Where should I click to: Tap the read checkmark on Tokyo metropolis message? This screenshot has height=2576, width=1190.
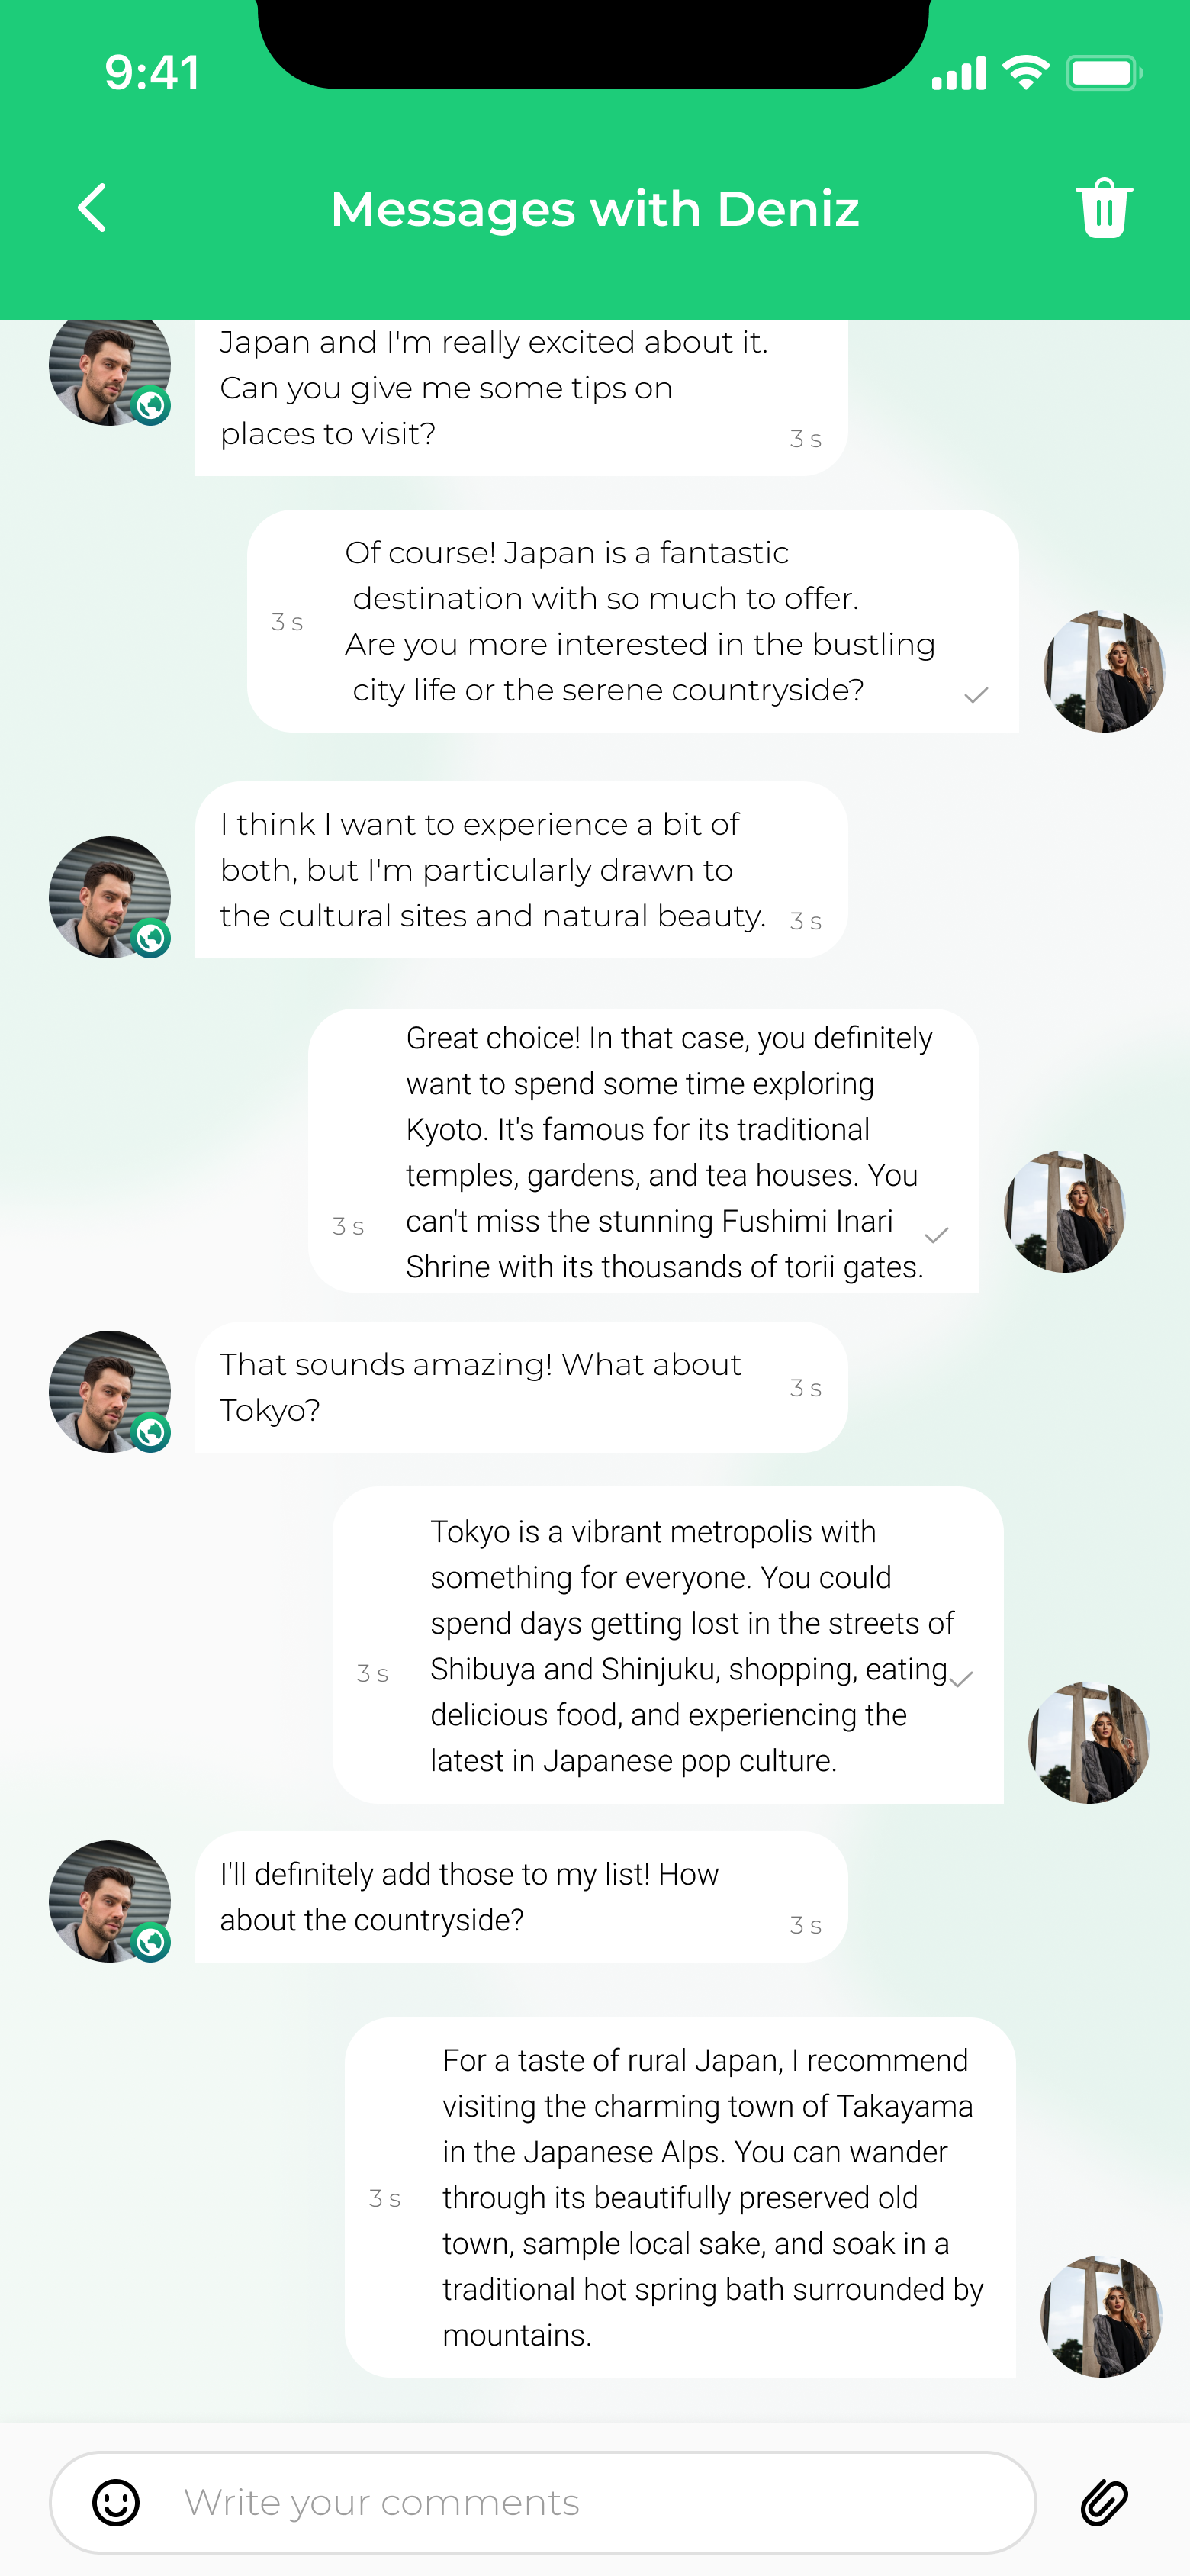click(962, 1679)
